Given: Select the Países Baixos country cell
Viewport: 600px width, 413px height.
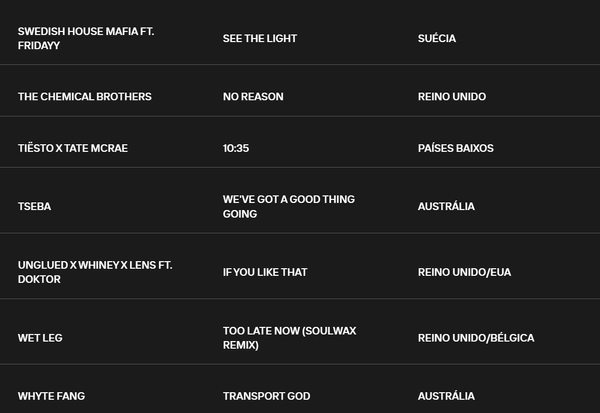Looking at the screenshot, I should (456, 148).
